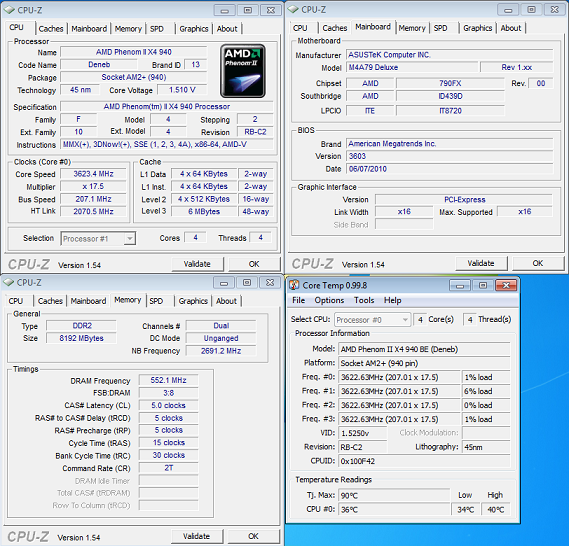
Task: Minimize the Core Temp window
Action: coord(459,286)
